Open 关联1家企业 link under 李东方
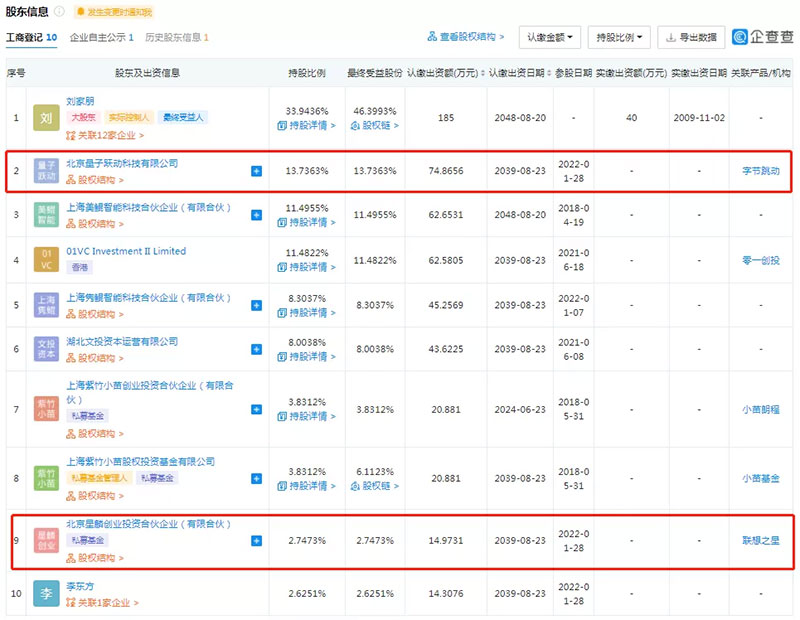Screen dimensions: 800x620 (x=102, y=603)
